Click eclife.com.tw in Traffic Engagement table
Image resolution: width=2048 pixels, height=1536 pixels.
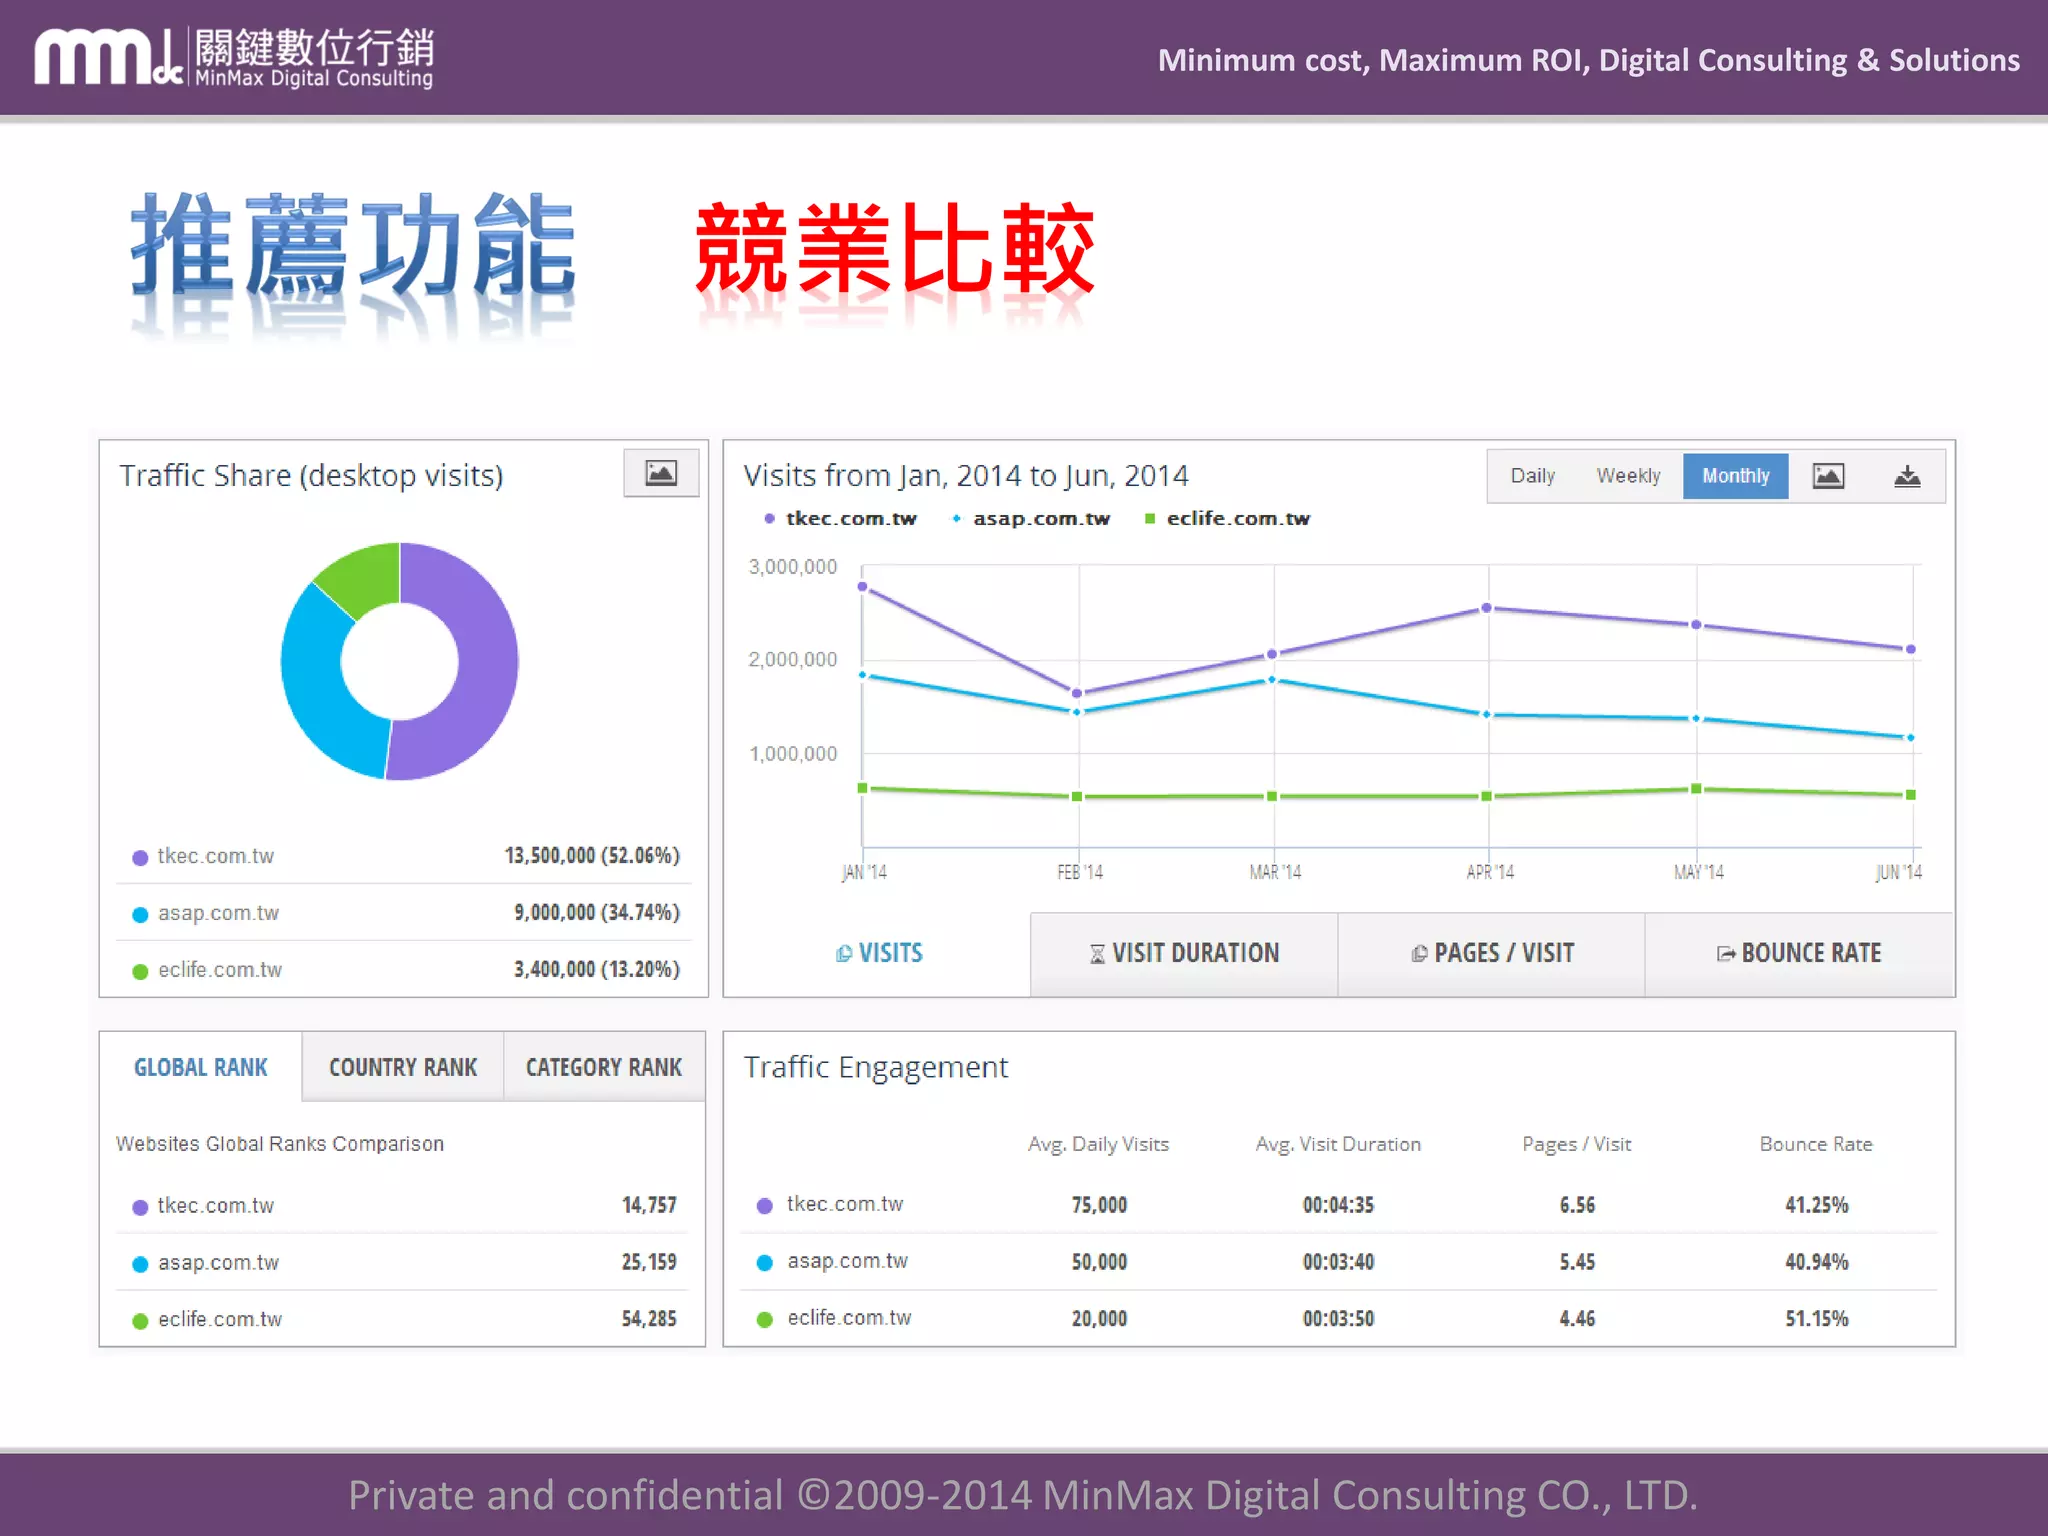pos(849,1318)
